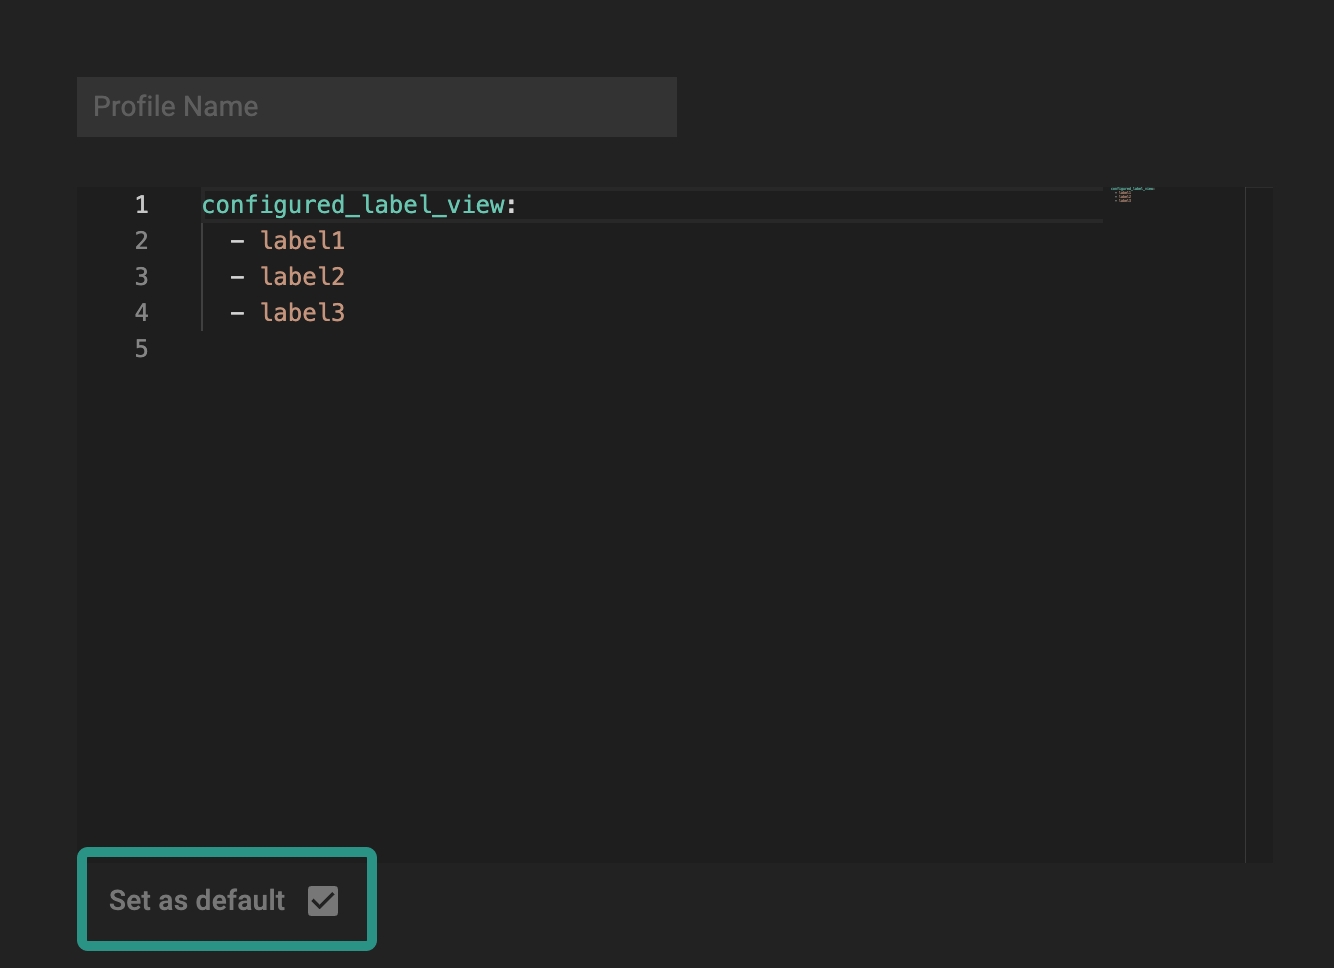Select line number 5 in the gutter
The width and height of the screenshot is (1334, 968).
tap(141, 349)
